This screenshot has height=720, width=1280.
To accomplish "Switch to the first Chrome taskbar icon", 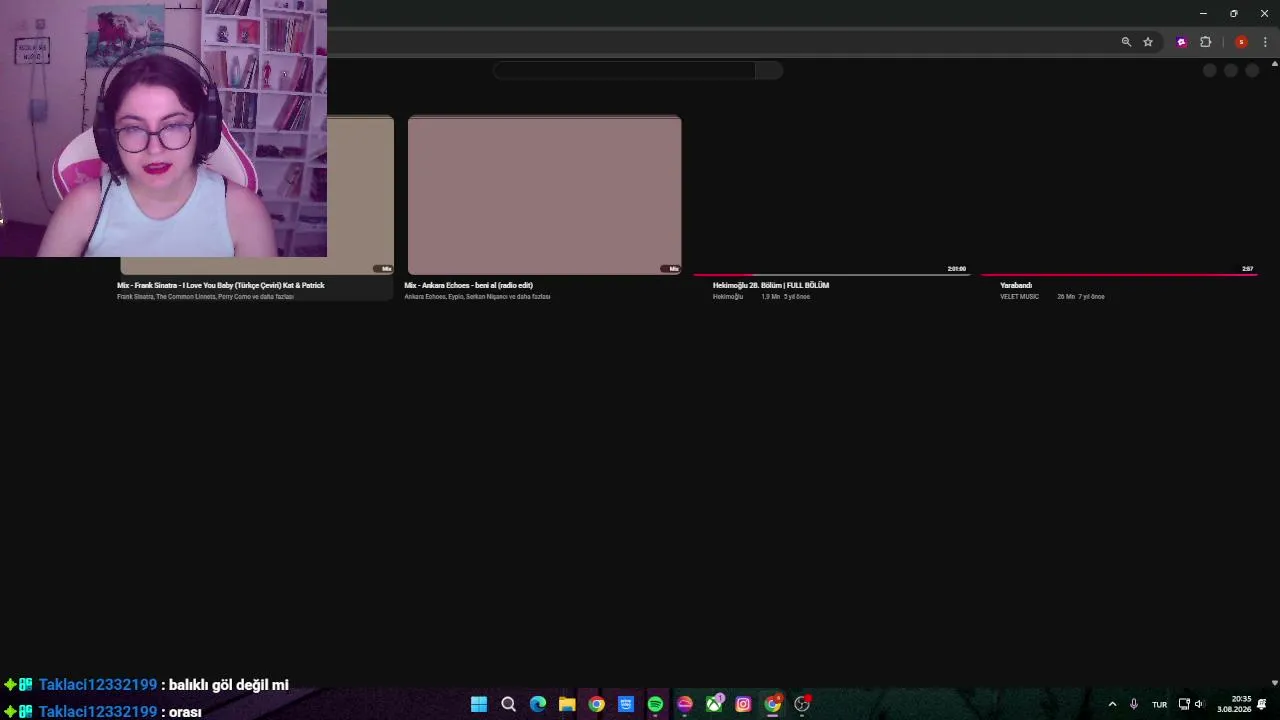I will pyautogui.click(x=596, y=704).
